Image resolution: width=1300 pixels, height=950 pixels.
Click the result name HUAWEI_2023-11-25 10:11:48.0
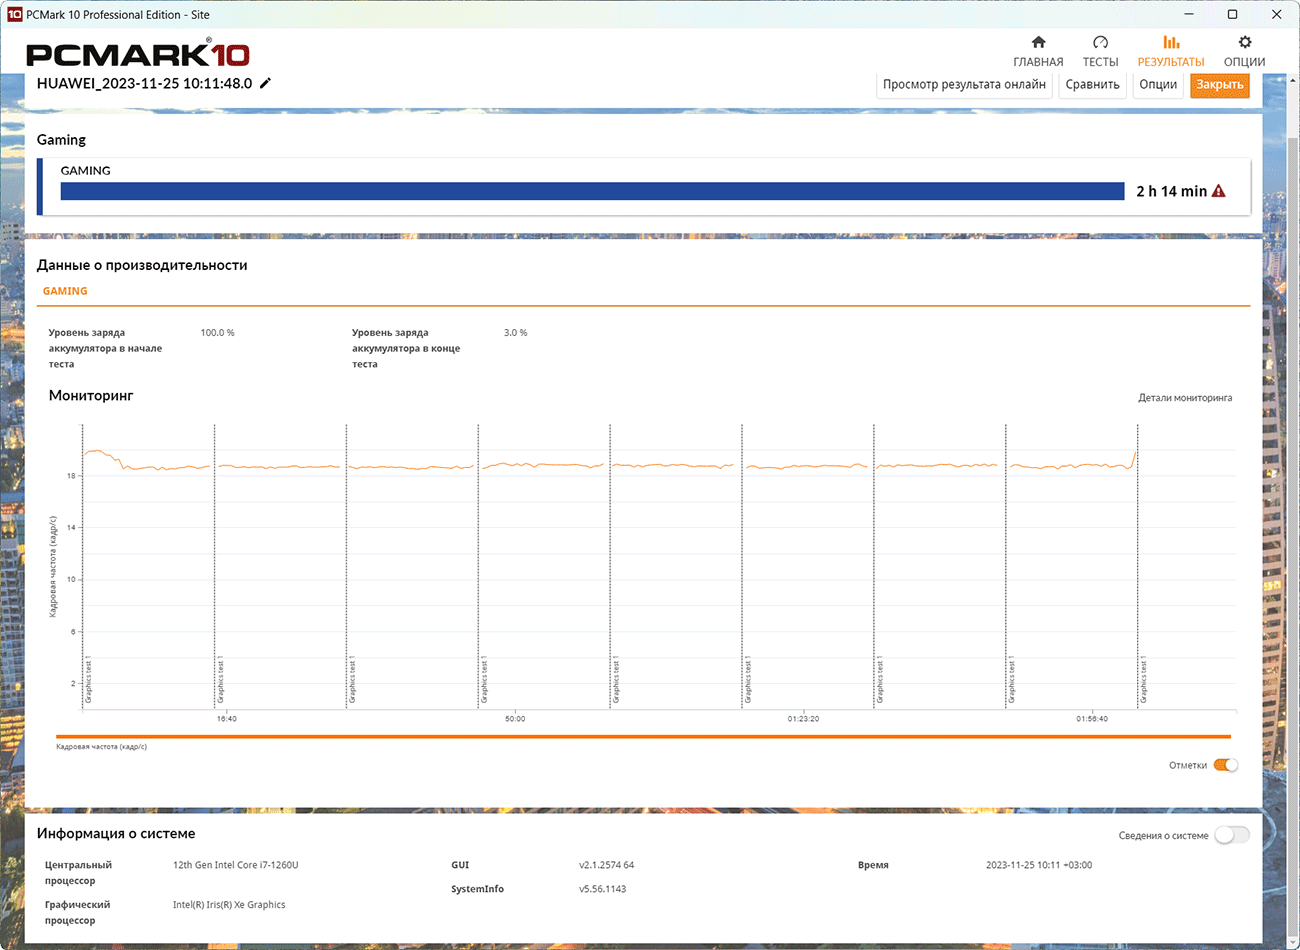coord(144,83)
